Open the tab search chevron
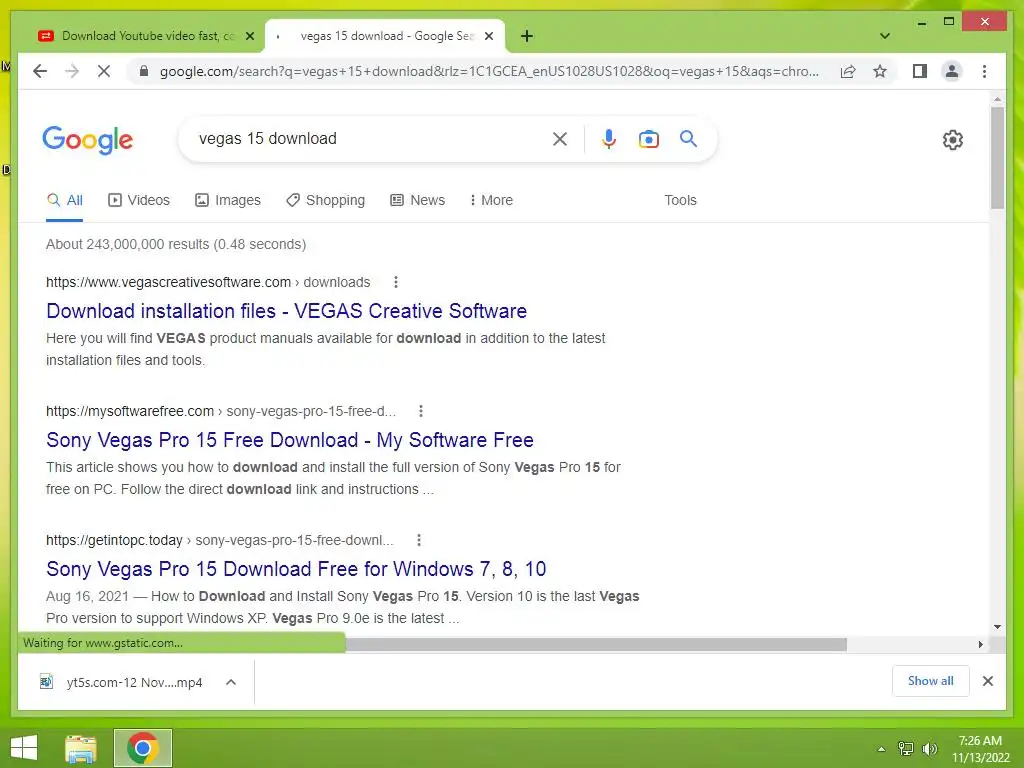The image size is (1024, 768). click(885, 36)
